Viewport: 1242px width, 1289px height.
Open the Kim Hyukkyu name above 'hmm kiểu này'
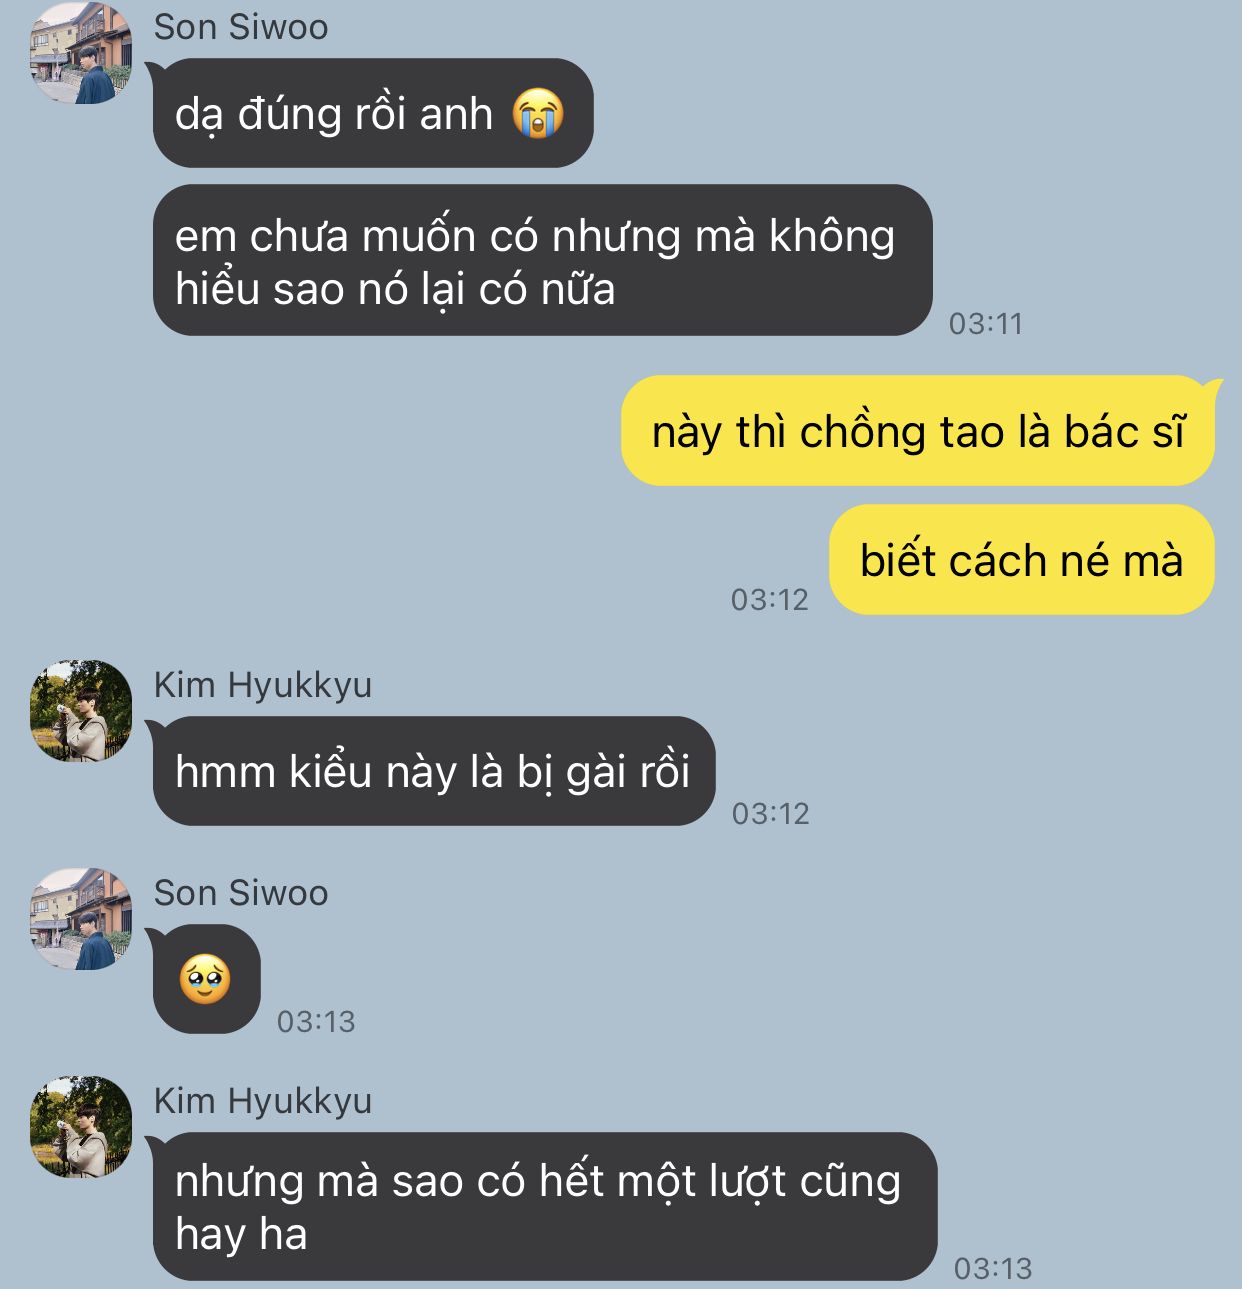point(263,685)
